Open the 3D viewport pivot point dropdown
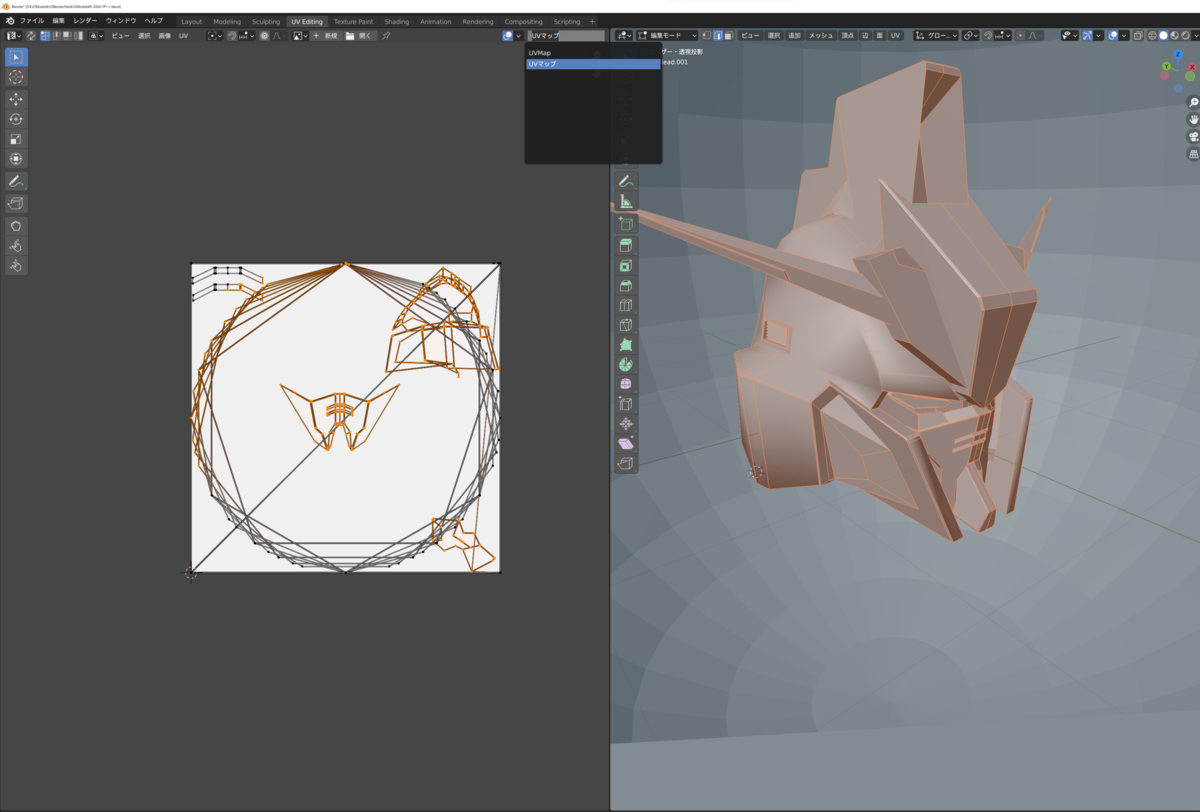 [970, 36]
